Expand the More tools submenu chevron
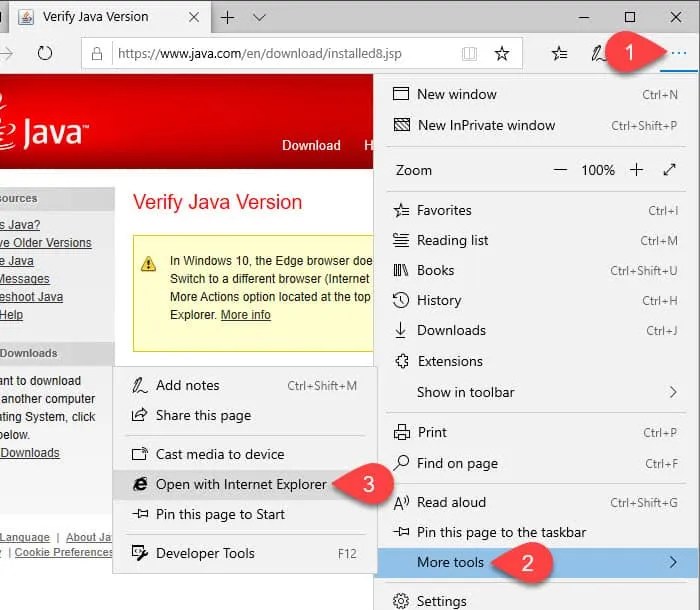 [x=673, y=562]
